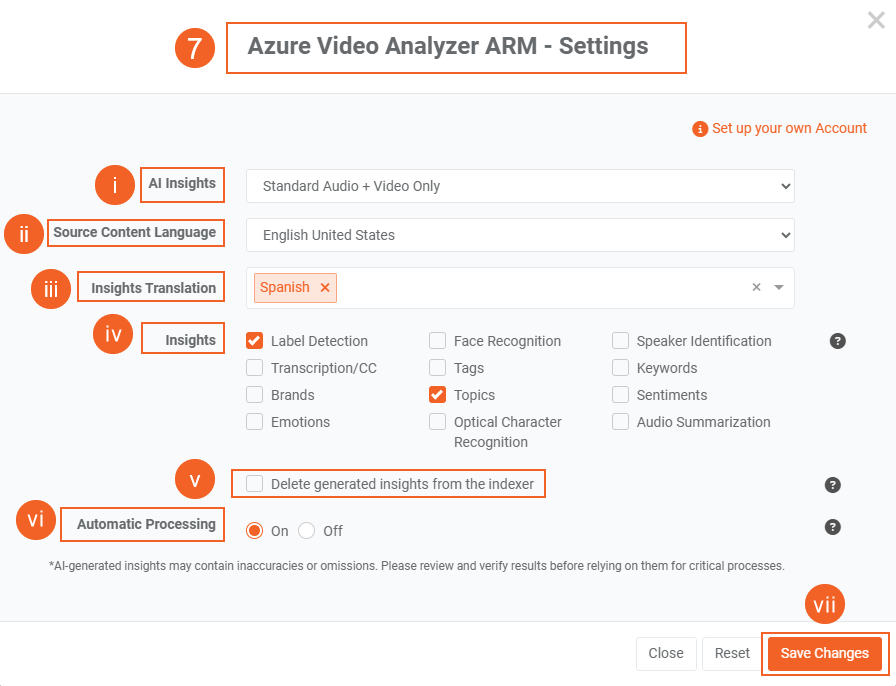The width and height of the screenshot is (896, 686).
Task: Check Delete generated insights from the indexer
Action: [255, 484]
